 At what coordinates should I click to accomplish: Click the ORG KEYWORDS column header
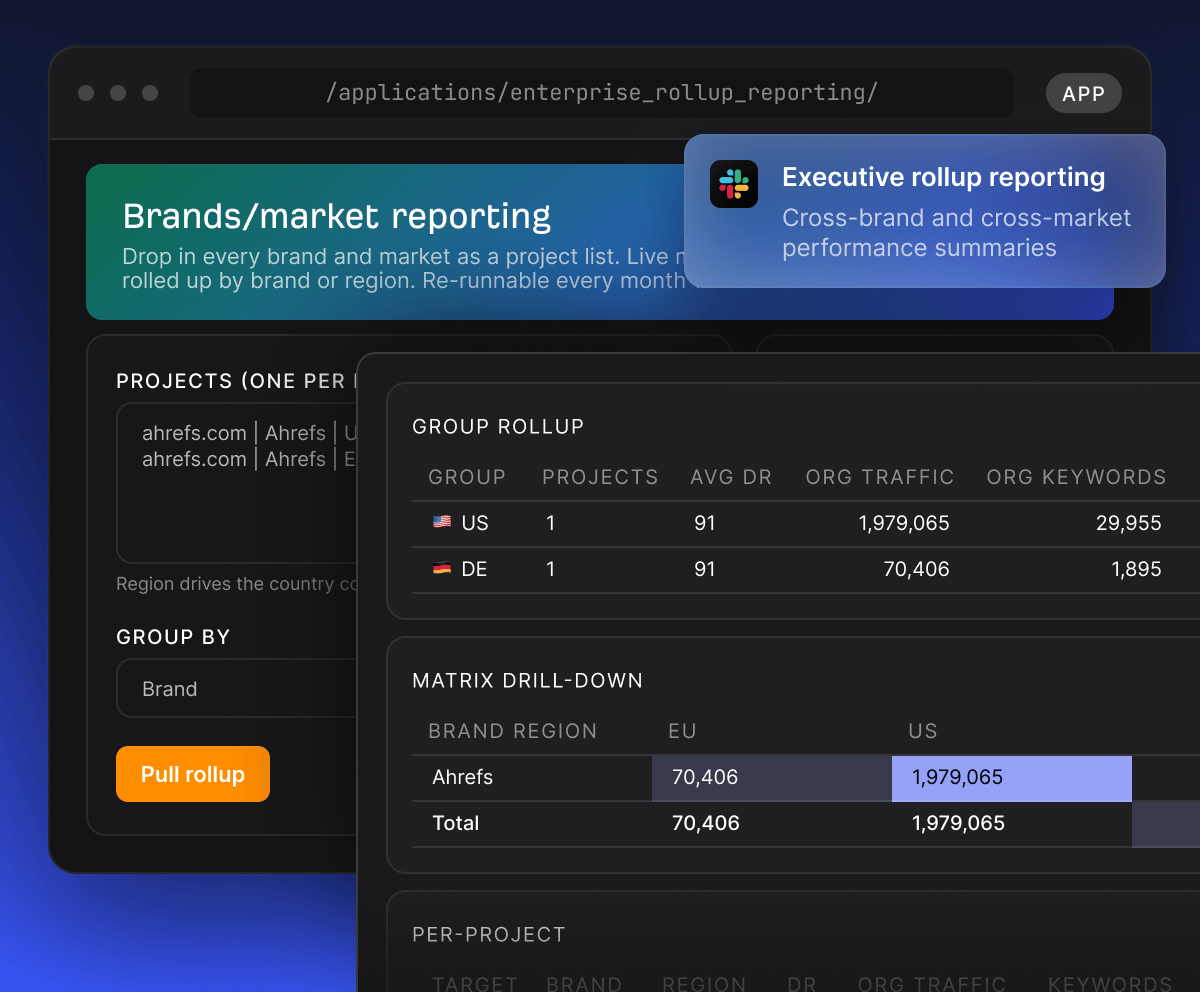(1076, 477)
